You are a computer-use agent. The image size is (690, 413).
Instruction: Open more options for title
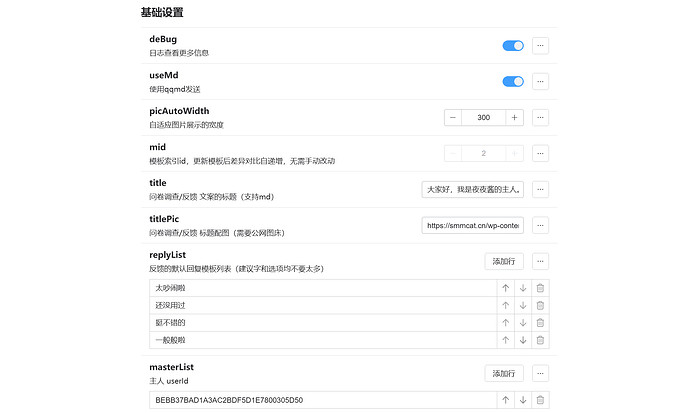click(540, 190)
